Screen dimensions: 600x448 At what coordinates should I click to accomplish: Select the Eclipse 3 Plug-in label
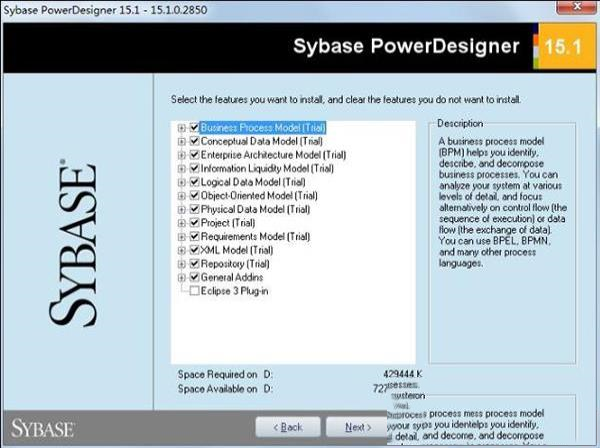pyautogui.click(x=235, y=291)
